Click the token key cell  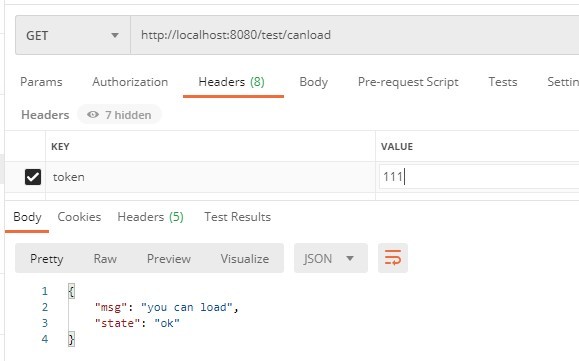point(210,177)
